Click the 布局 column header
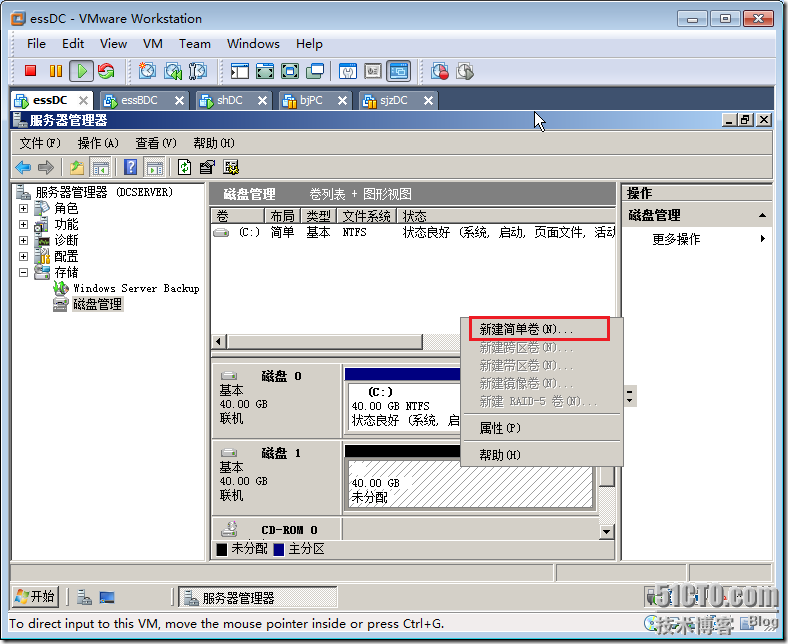788x644 pixels. click(x=282, y=216)
